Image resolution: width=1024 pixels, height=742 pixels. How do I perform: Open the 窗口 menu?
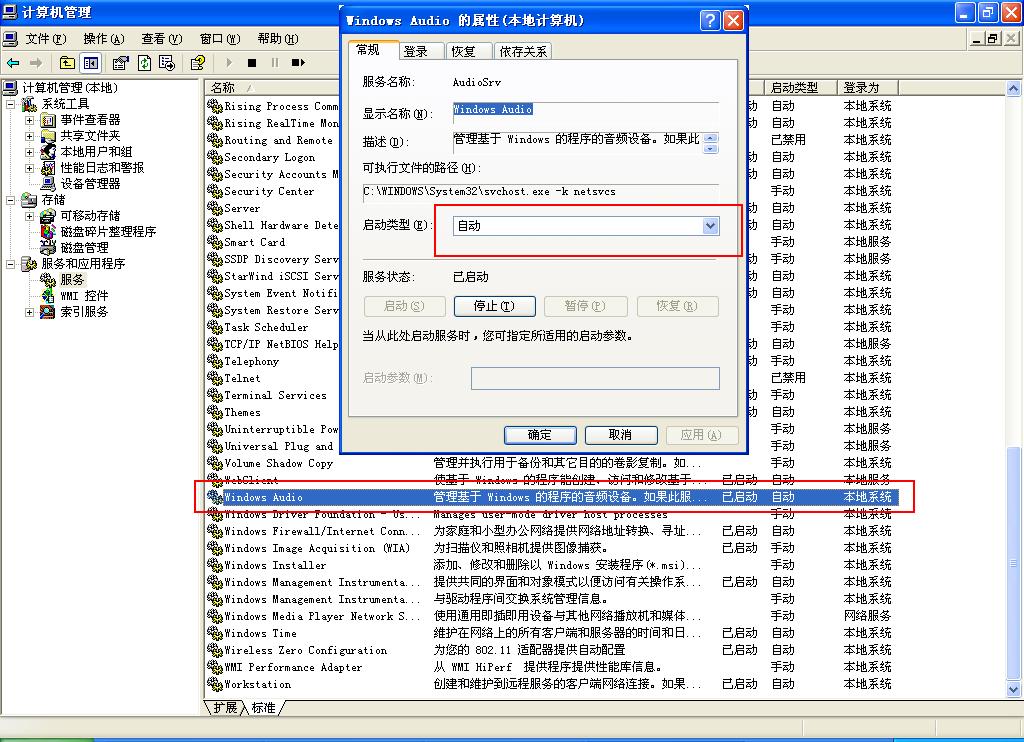click(x=219, y=39)
